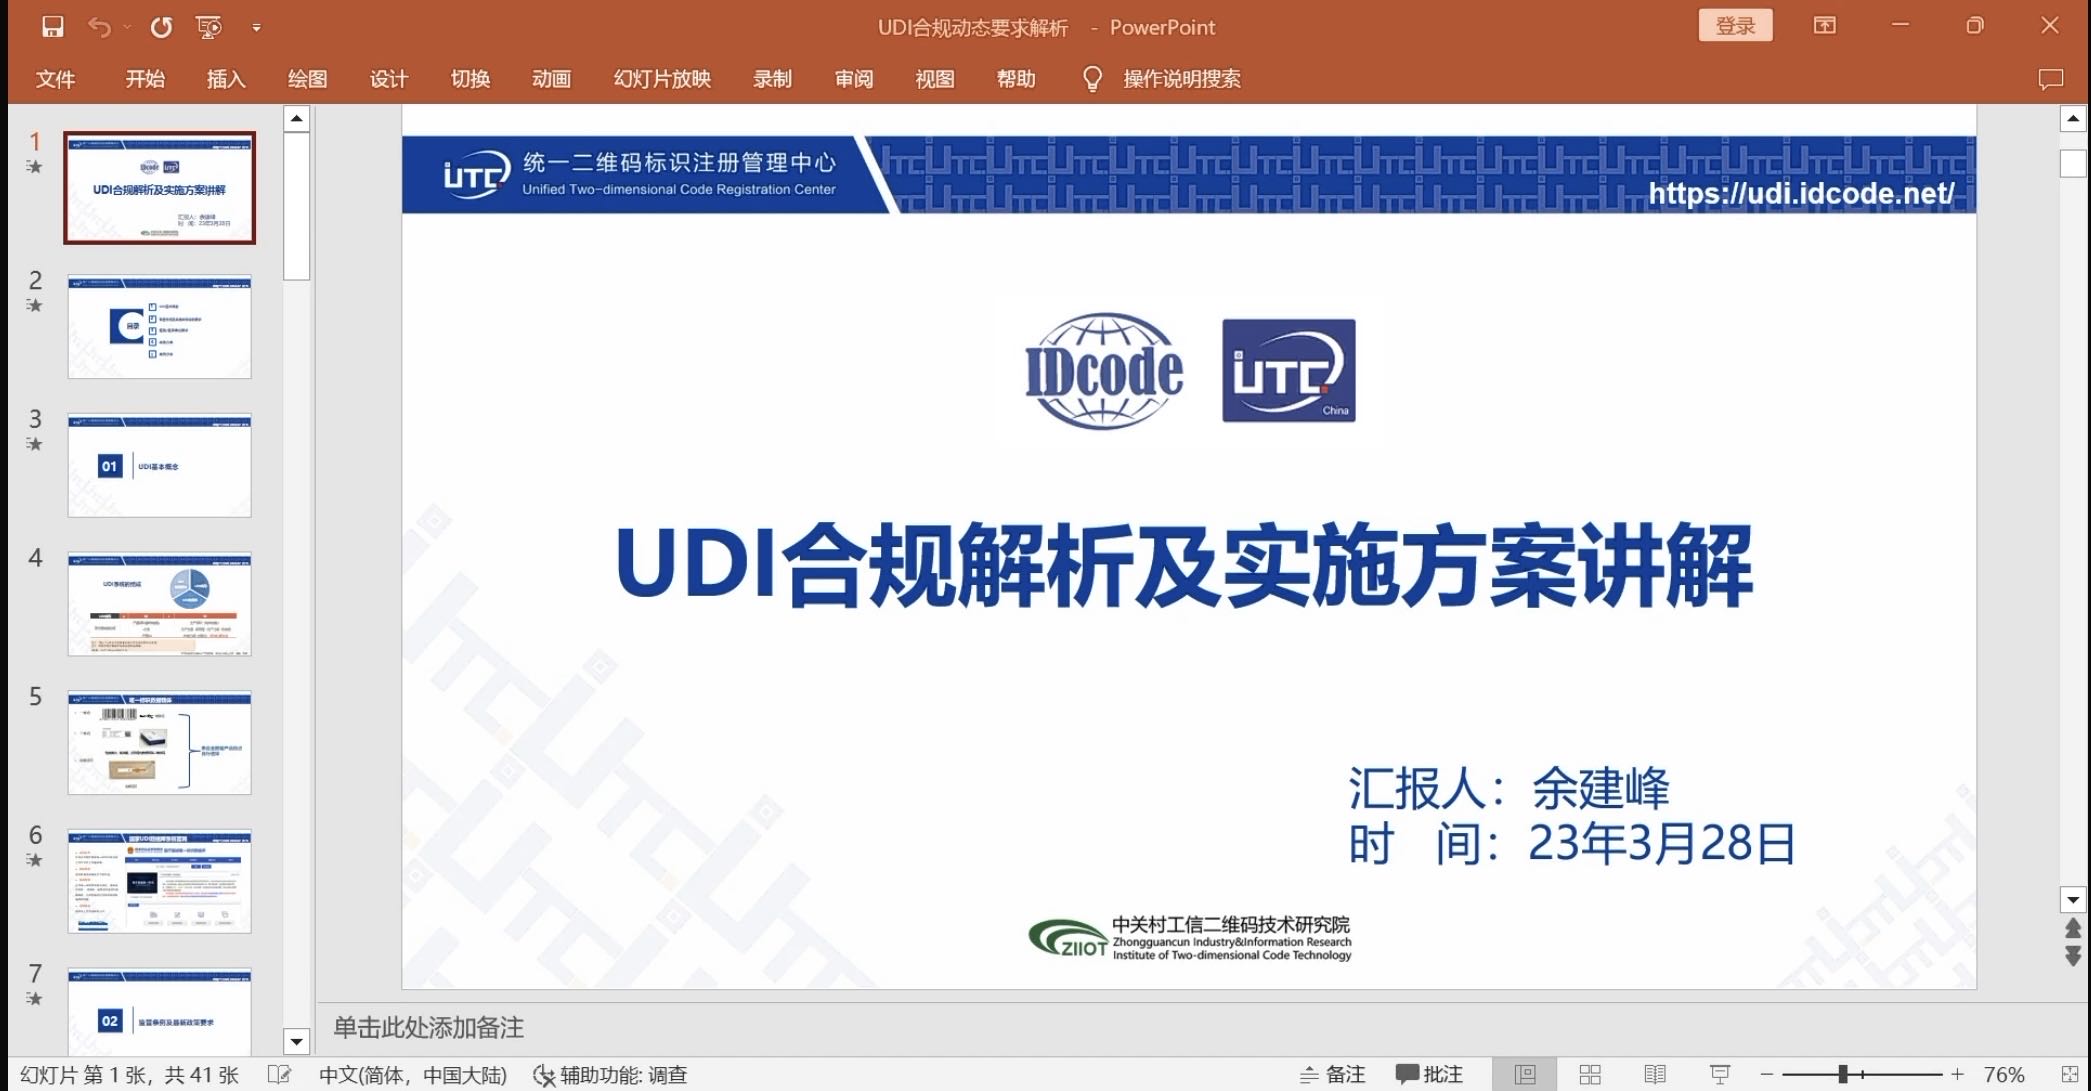This screenshot has height=1091, width=2091.
Task: Switch to the 插入 tab
Action: click(x=226, y=79)
